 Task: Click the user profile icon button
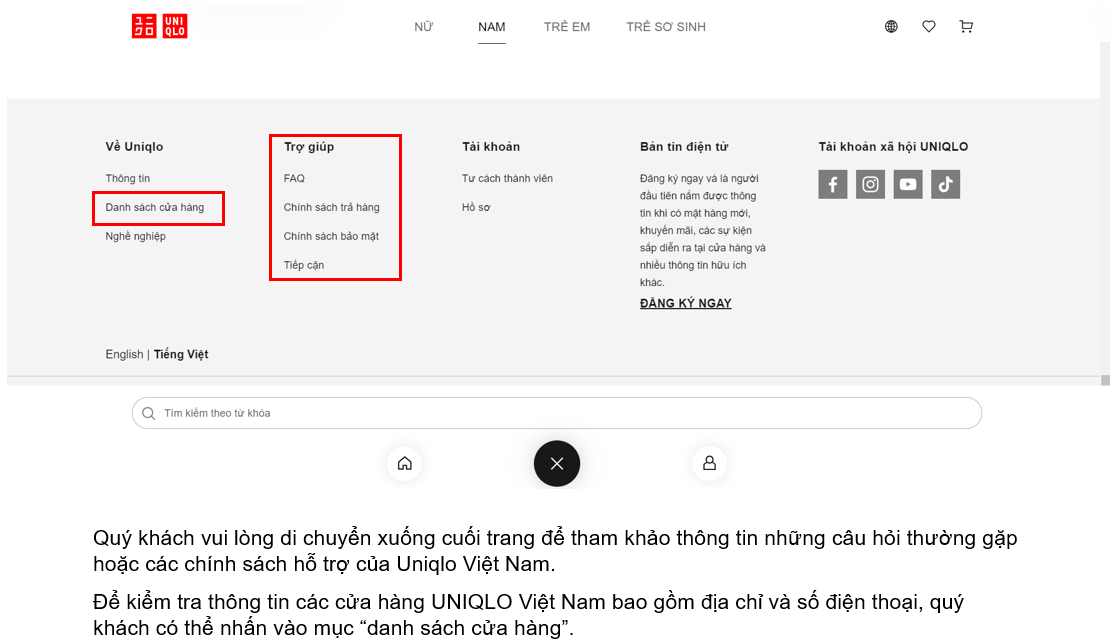click(x=709, y=463)
